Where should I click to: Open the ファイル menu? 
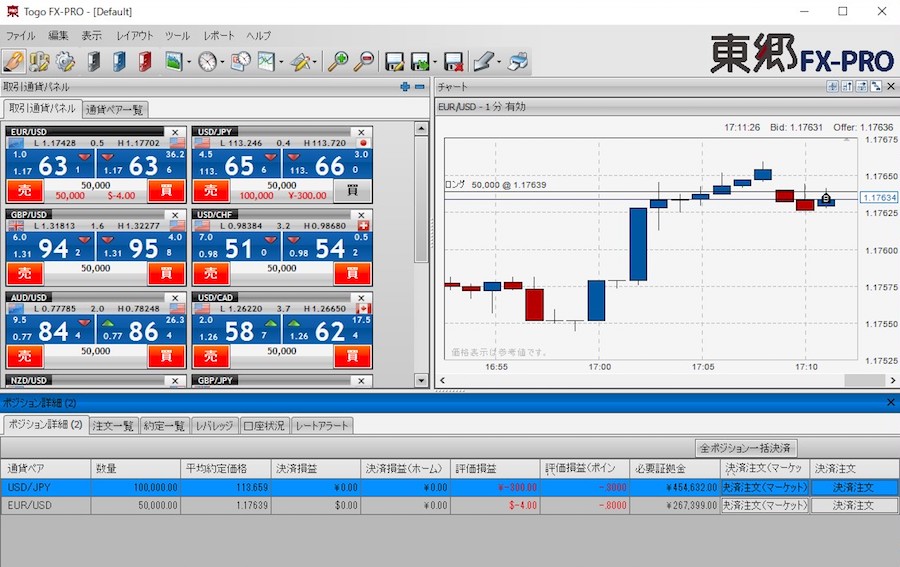click(x=21, y=36)
